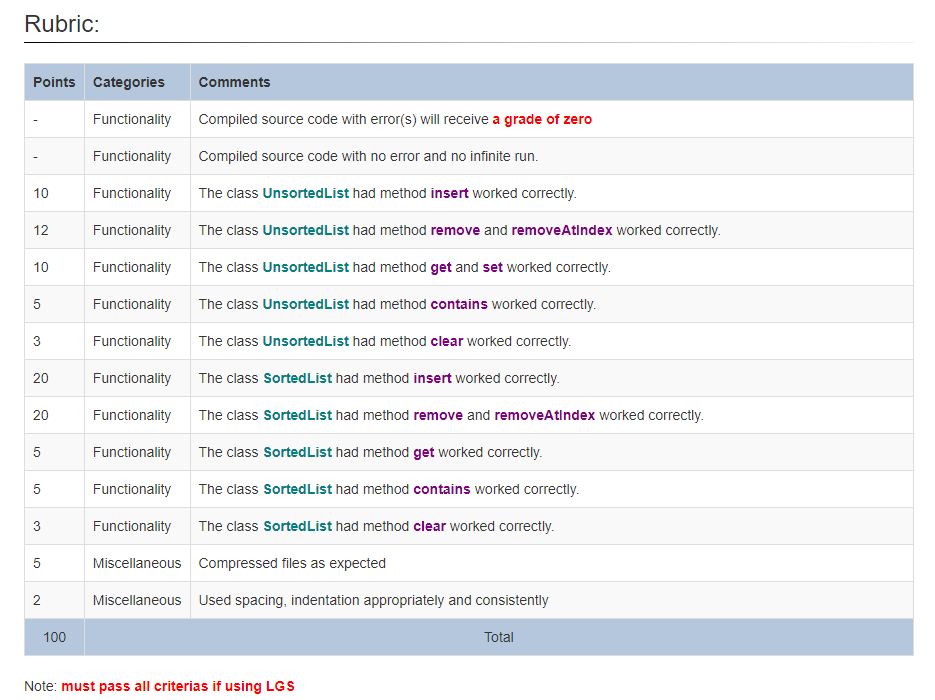The height and width of the screenshot is (700, 935).
Task: Select the Total row at table bottom
Action: tap(499, 637)
